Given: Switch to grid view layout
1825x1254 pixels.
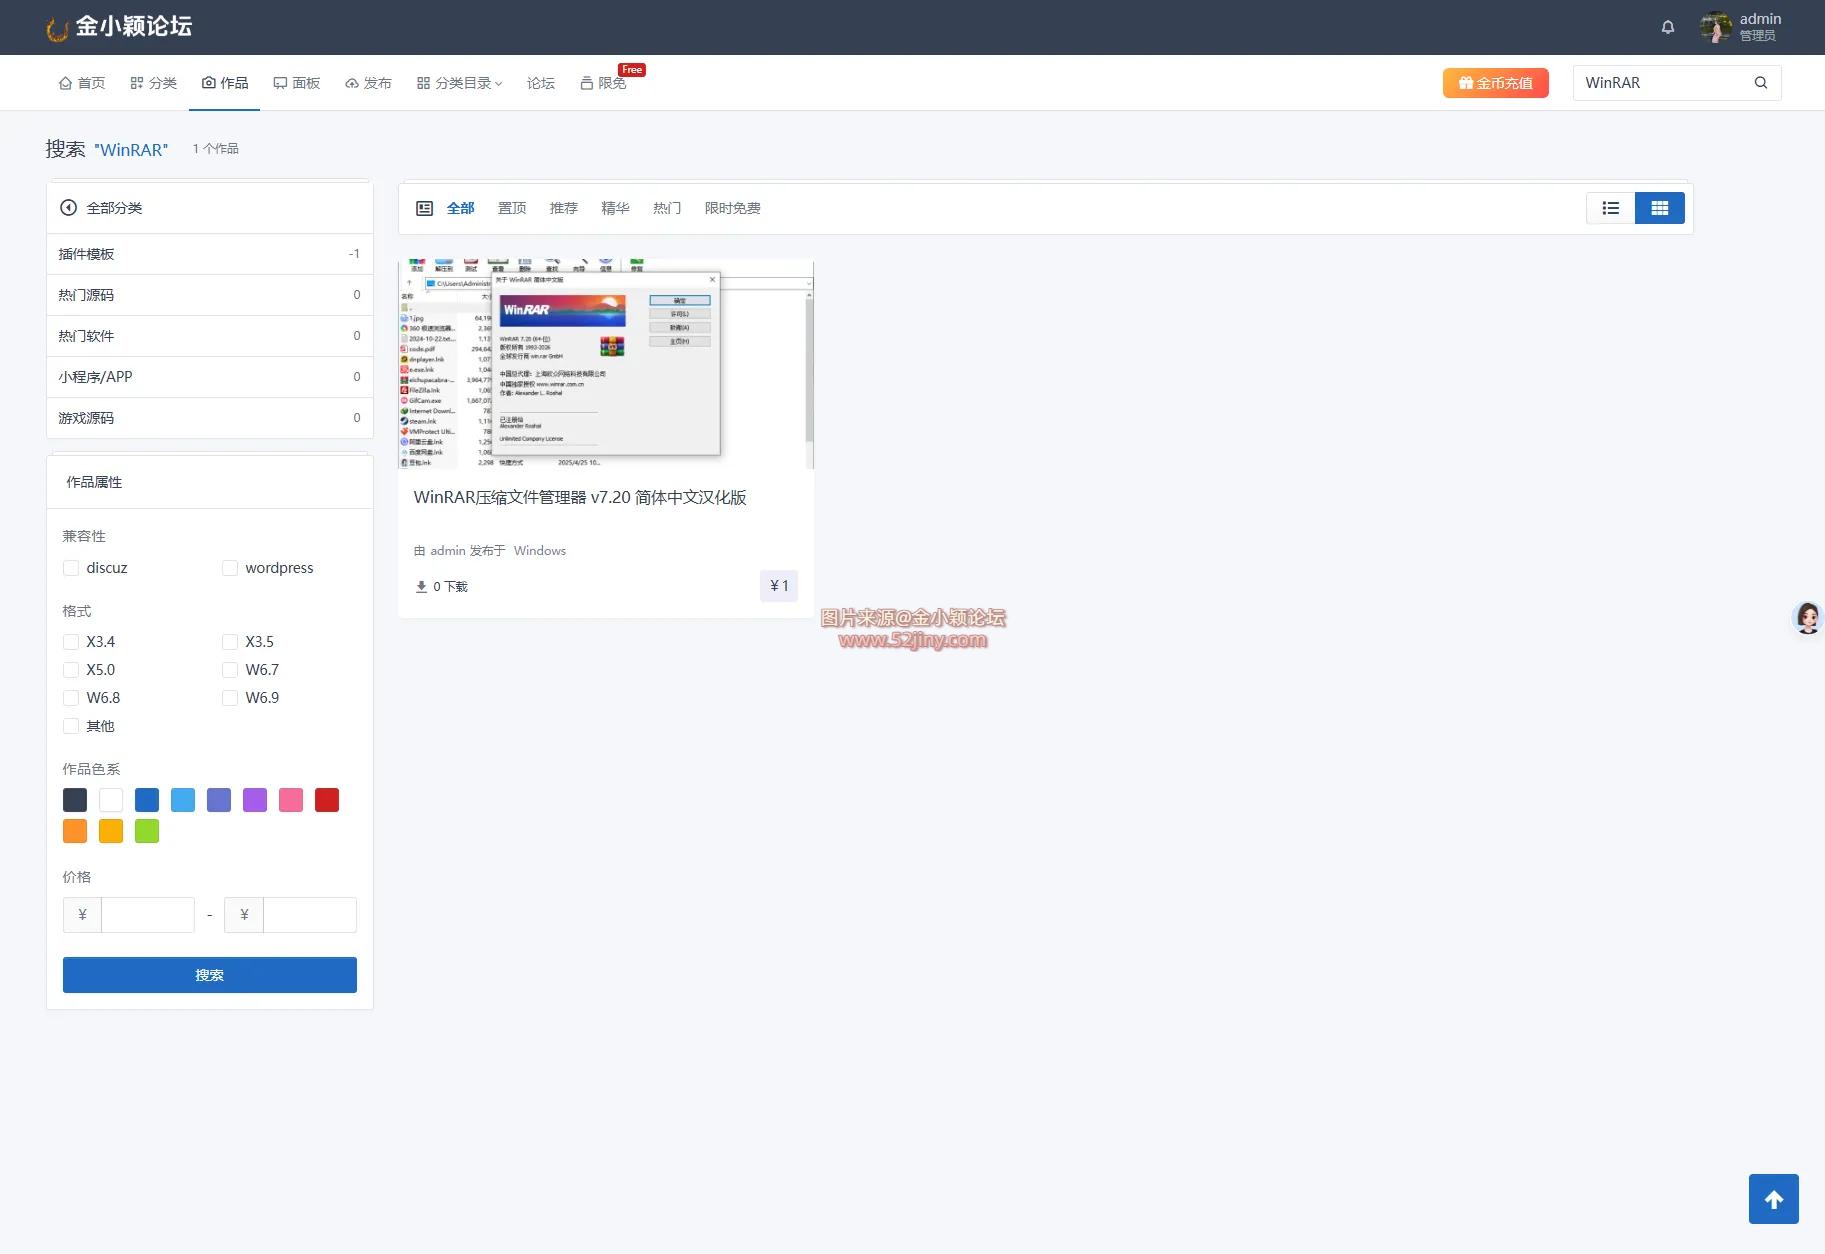Looking at the screenshot, I should pos(1660,207).
